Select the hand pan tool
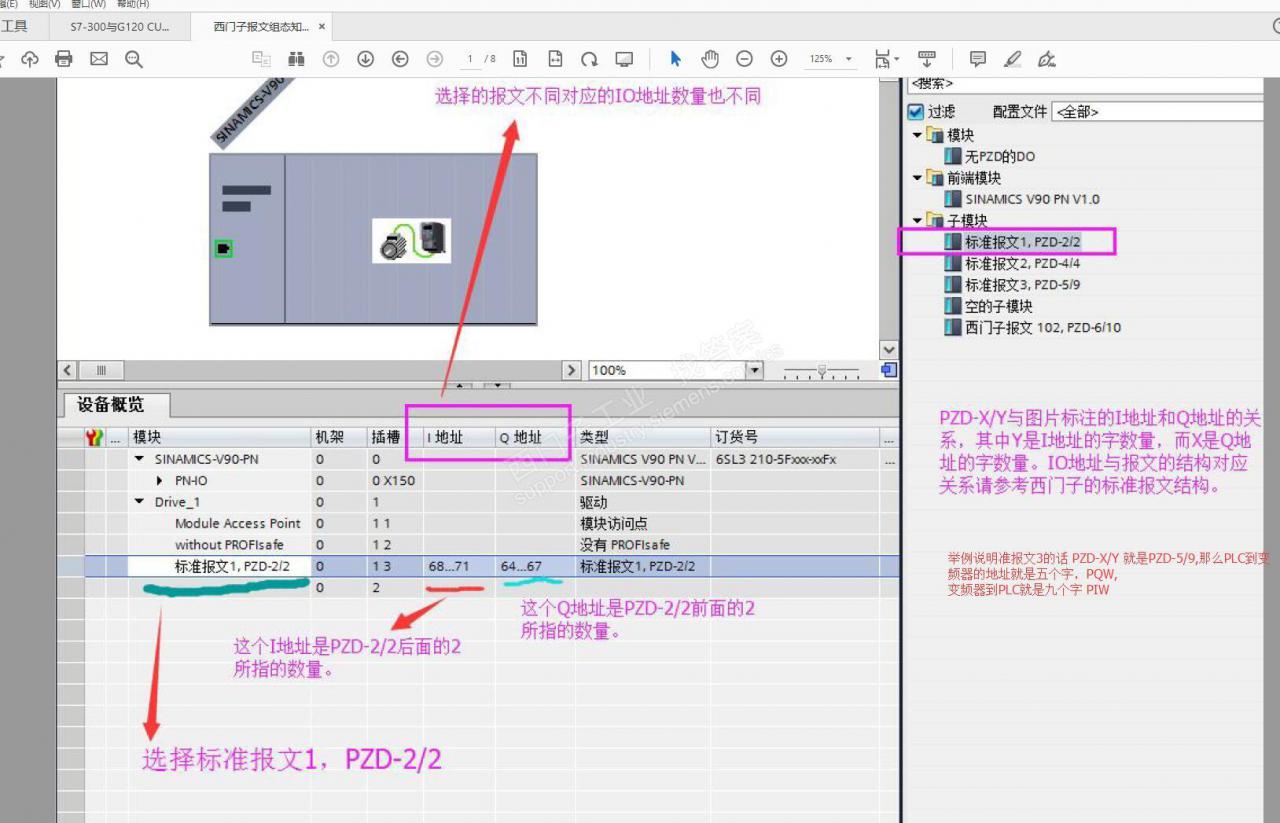1280x823 pixels. [x=710, y=59]
